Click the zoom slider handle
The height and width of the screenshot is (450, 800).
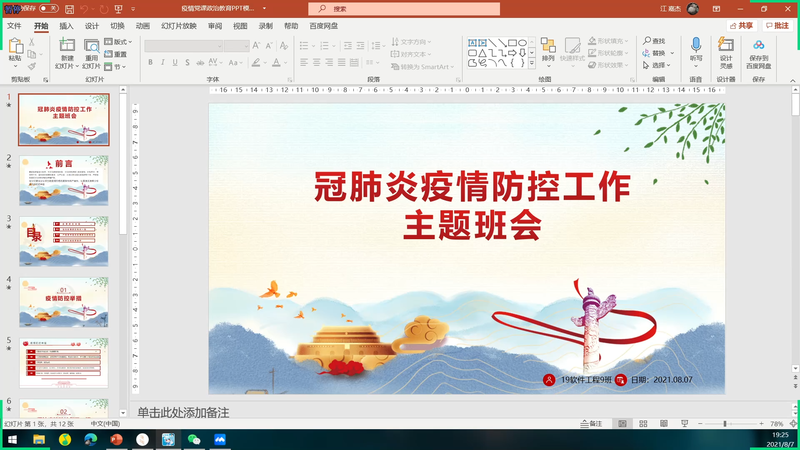pyautogui.click(x=724, y=423)
